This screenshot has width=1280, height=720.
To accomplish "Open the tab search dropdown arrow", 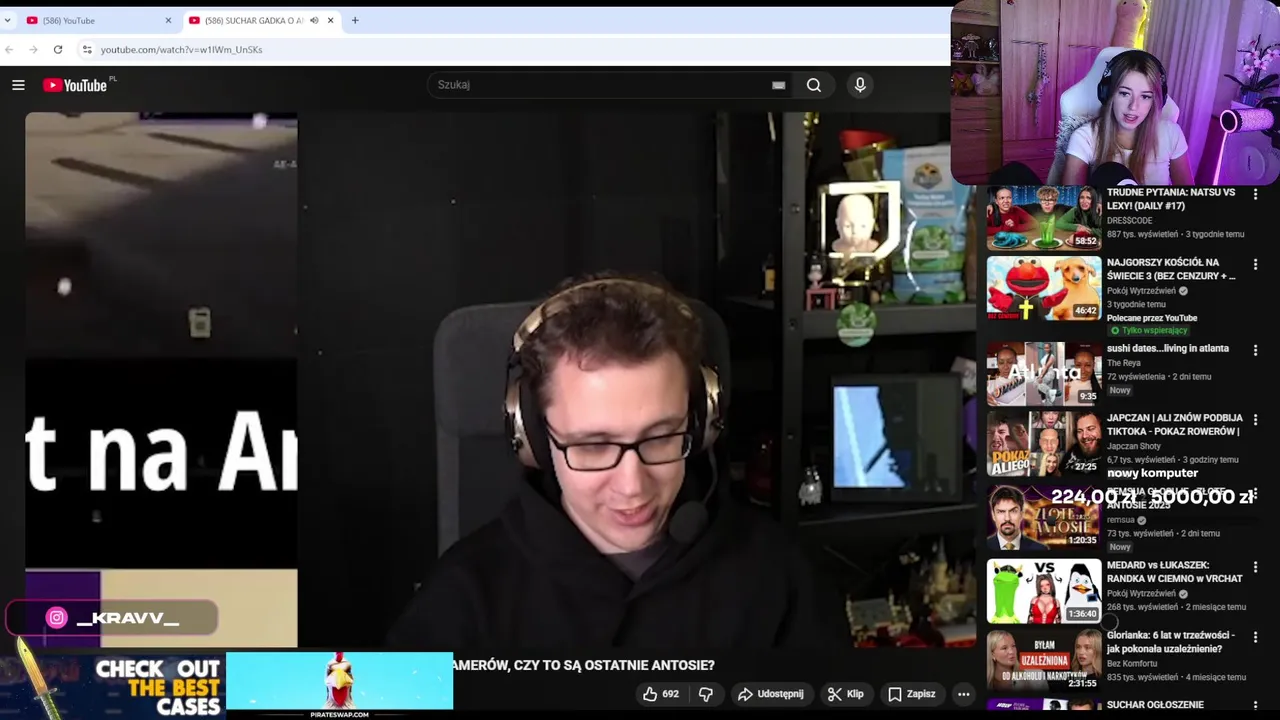I will coord(7,20).
